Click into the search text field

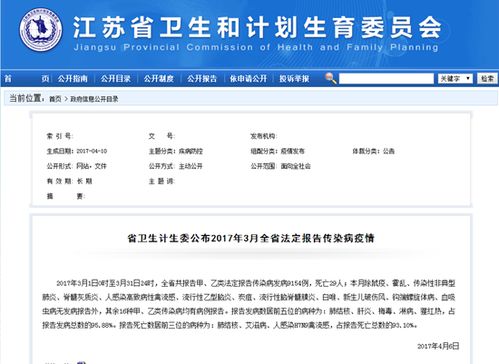click(x=386, y=79)
